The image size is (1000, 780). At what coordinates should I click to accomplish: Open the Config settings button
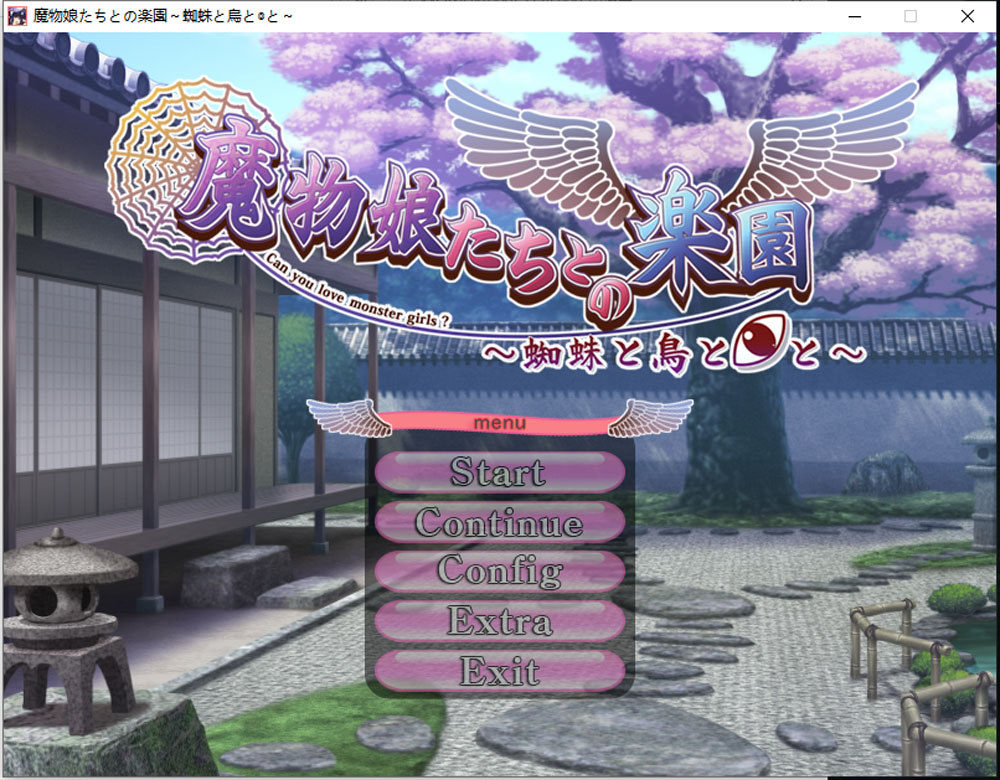point(499,571)
